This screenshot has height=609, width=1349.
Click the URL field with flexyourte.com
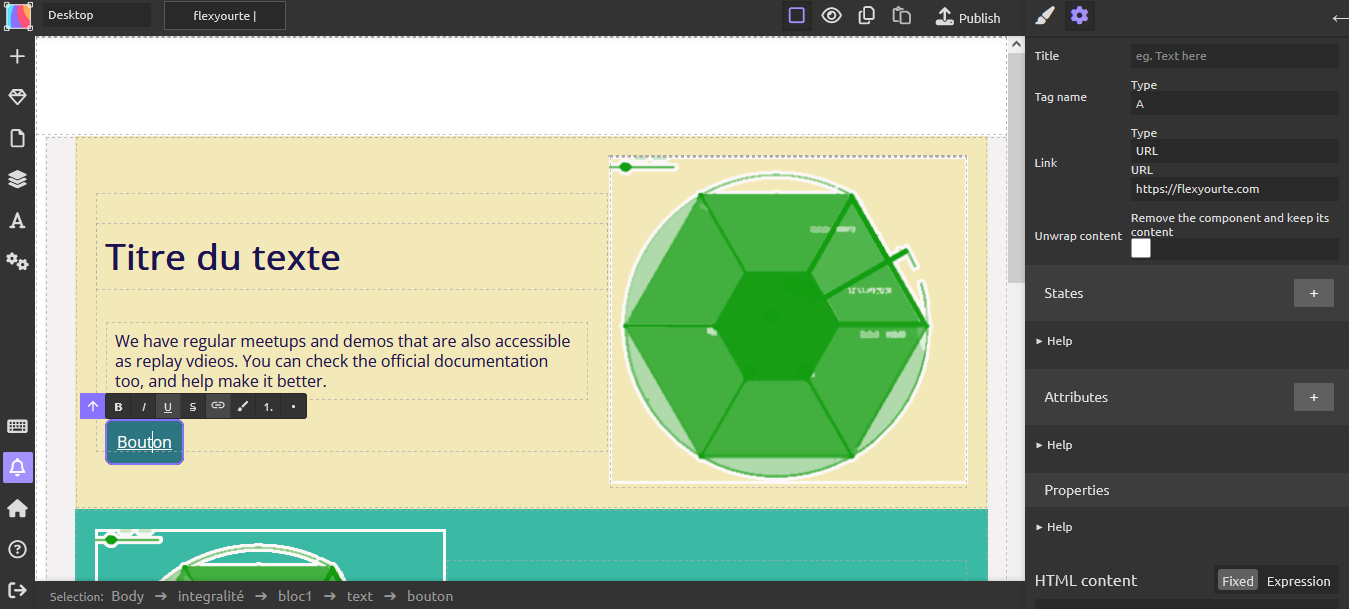tap(1235, 189)
